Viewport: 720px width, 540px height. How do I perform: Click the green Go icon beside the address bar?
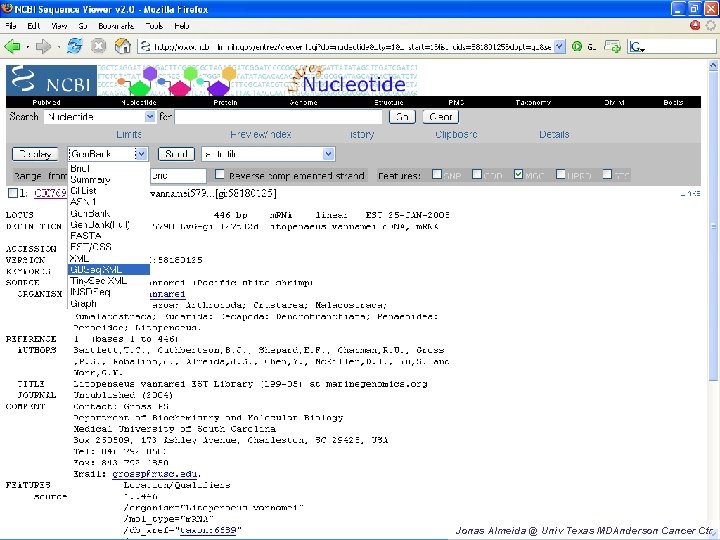coord(577,46)
